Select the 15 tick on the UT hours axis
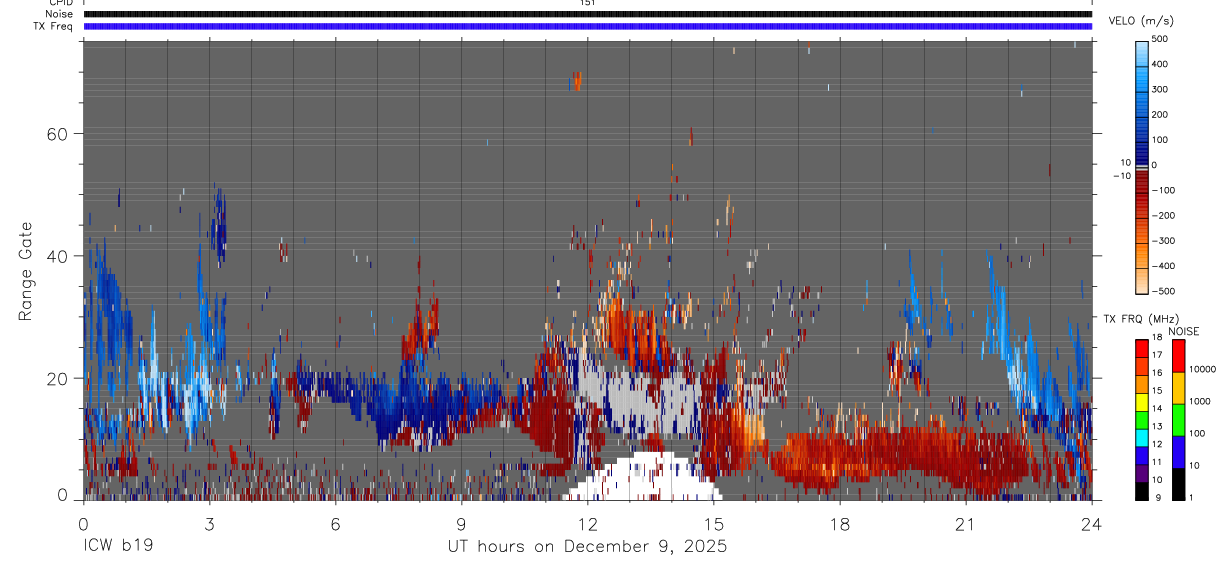 [714, 524]
